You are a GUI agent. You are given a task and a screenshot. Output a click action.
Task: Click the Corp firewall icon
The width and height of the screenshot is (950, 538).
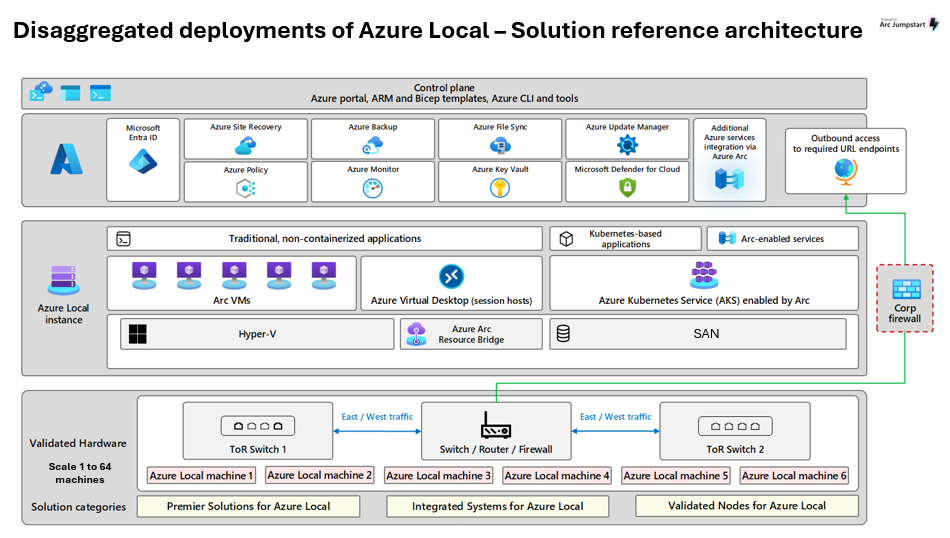coord(906,289)
